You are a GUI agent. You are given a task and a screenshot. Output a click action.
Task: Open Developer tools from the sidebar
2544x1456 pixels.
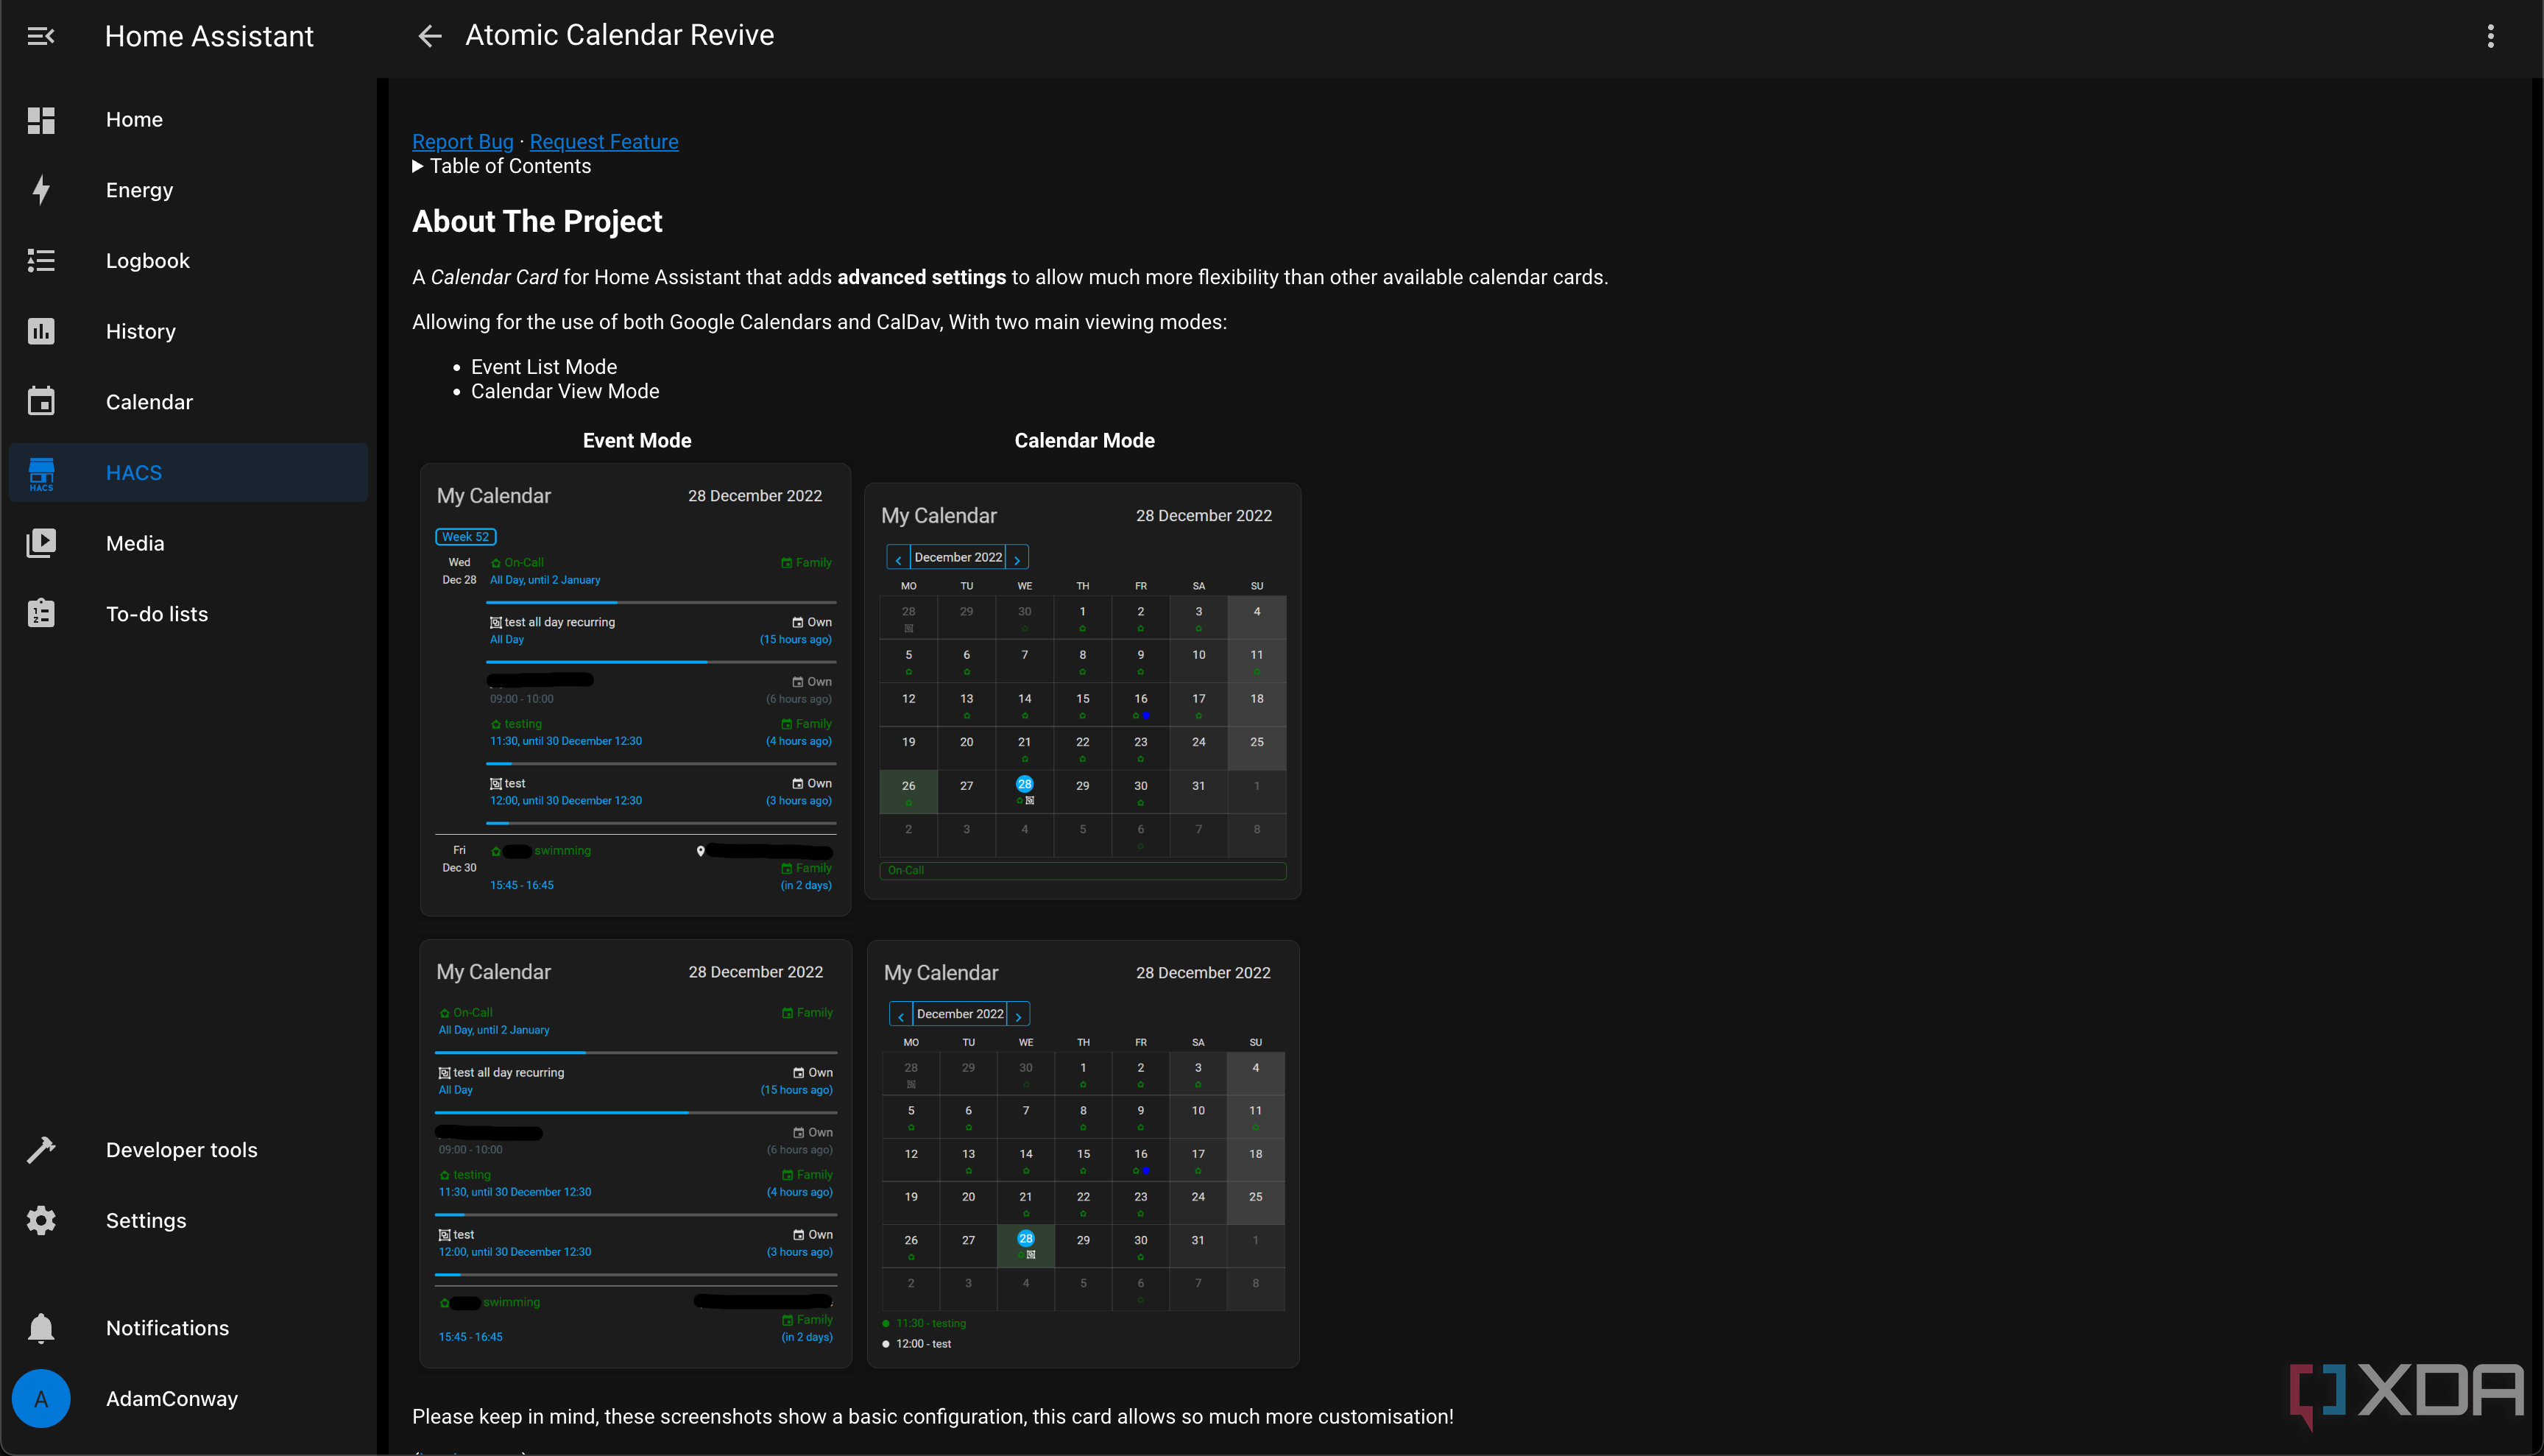188,1150
